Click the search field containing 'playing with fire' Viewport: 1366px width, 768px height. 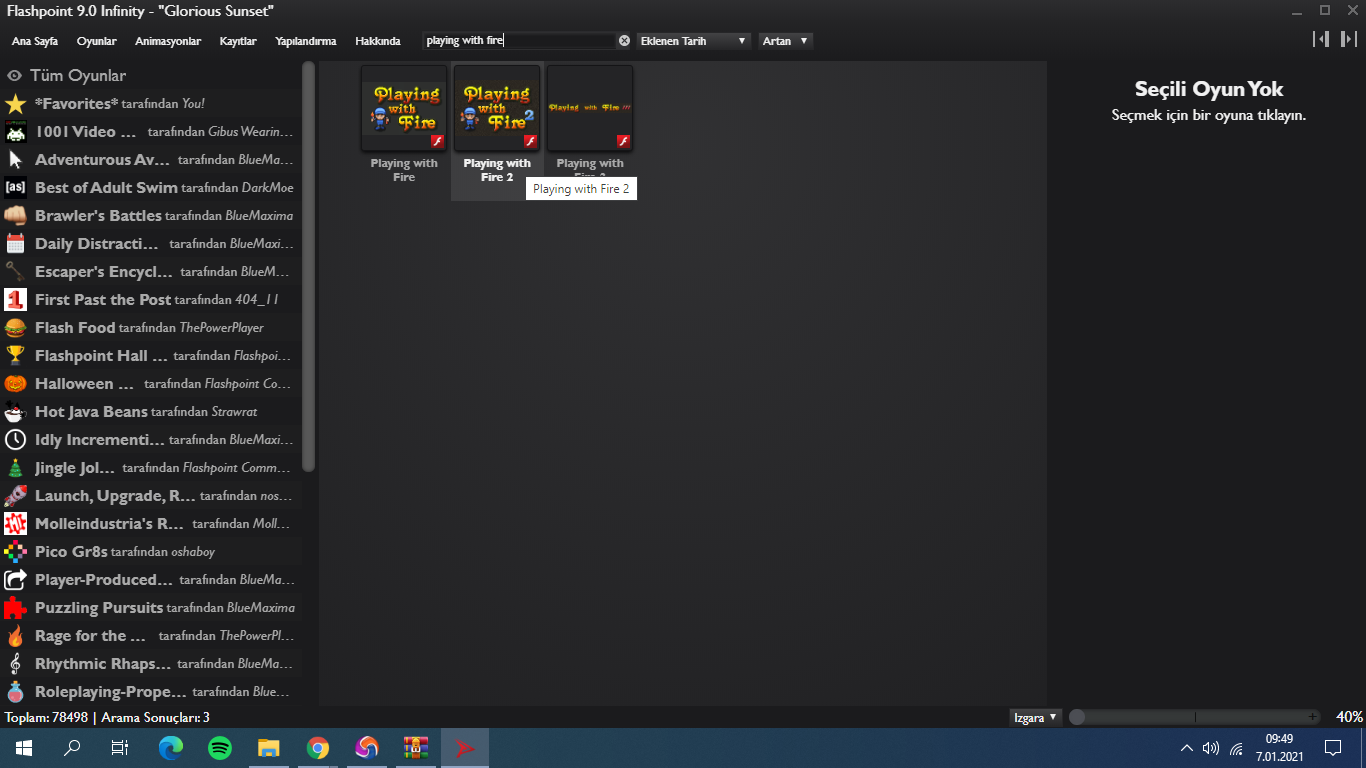[518, 41]
